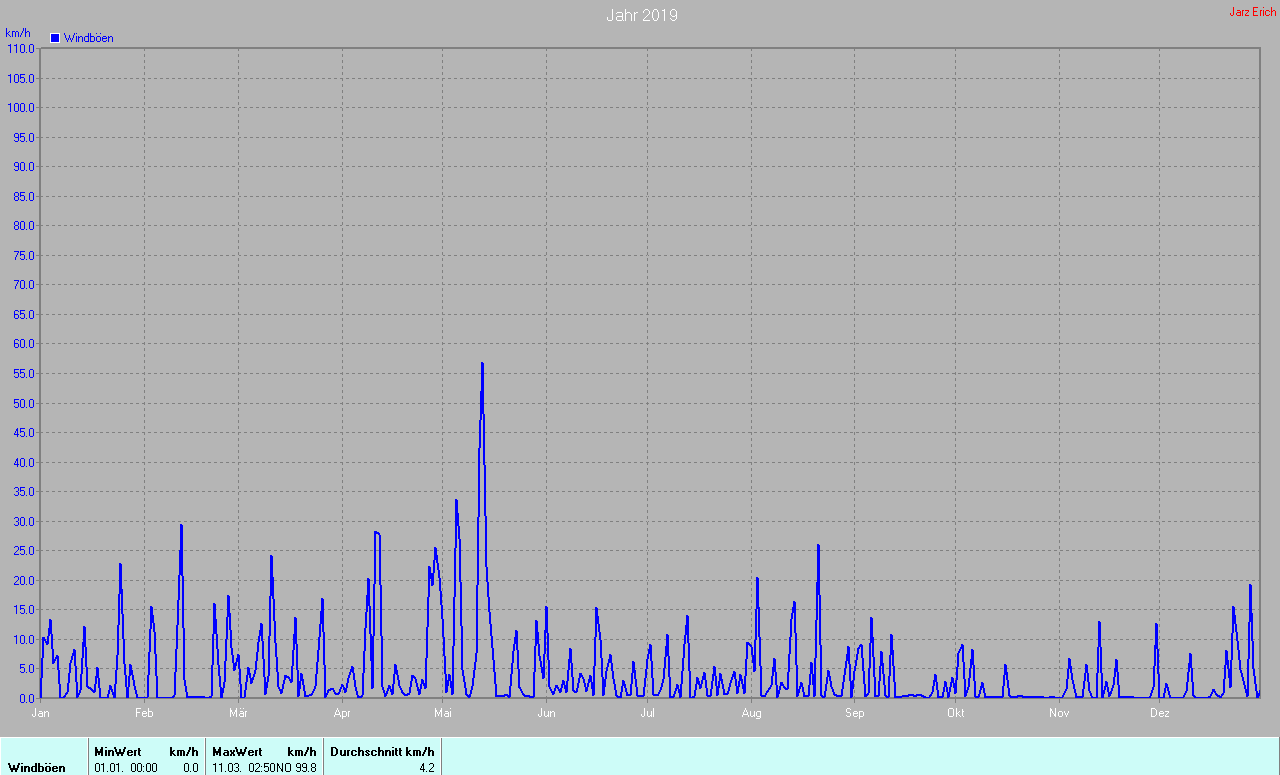Click the MaxWert column header
The width and height of the screenshot is (1280, 775).
(x=237, y=751)
